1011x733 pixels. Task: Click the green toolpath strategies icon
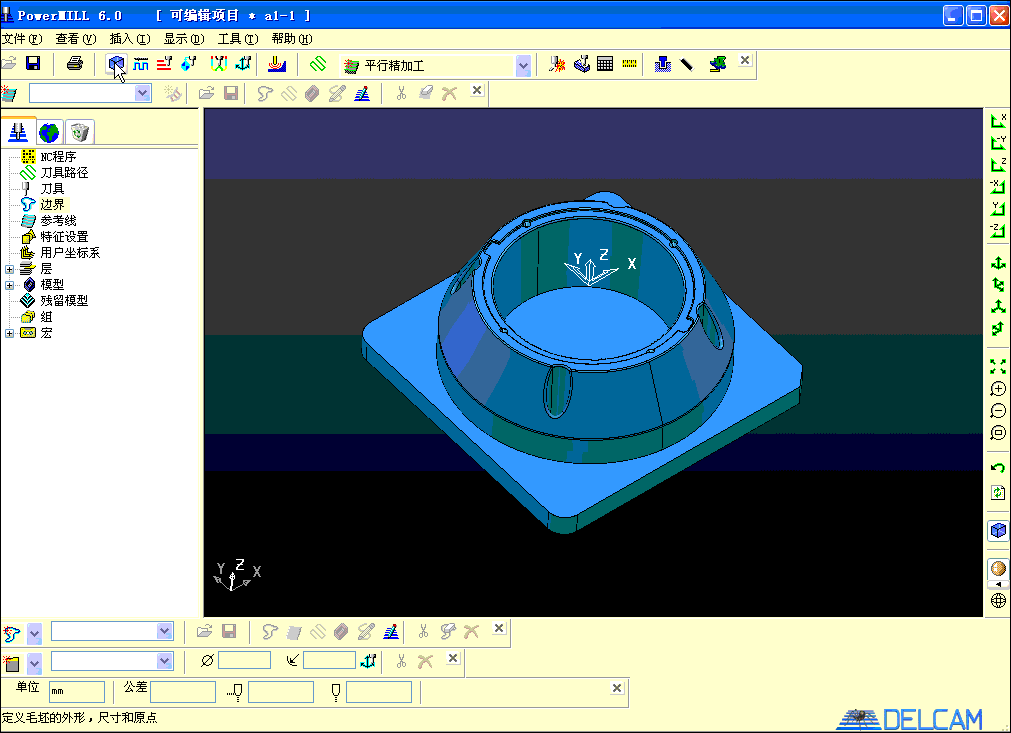click(x=318, y=64)
